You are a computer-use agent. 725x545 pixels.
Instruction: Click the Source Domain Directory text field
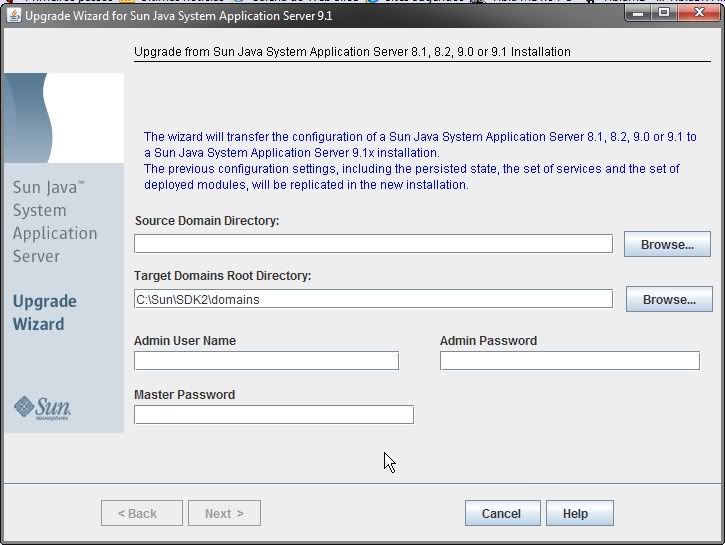373,244
